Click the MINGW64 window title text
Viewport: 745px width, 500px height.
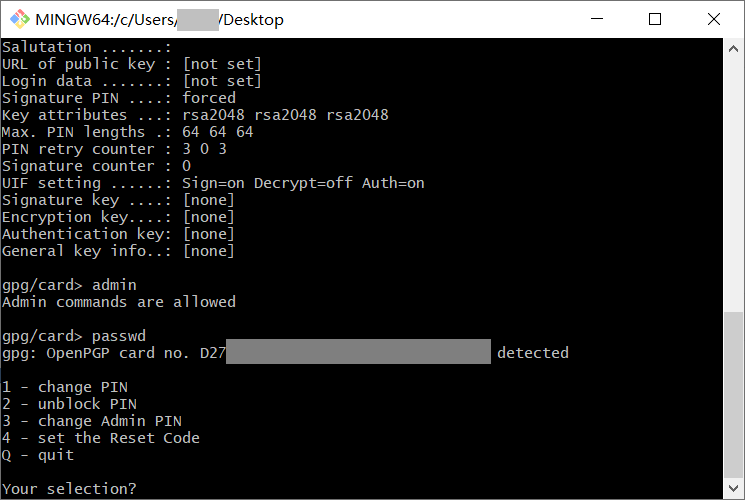[x=159, y=19]
